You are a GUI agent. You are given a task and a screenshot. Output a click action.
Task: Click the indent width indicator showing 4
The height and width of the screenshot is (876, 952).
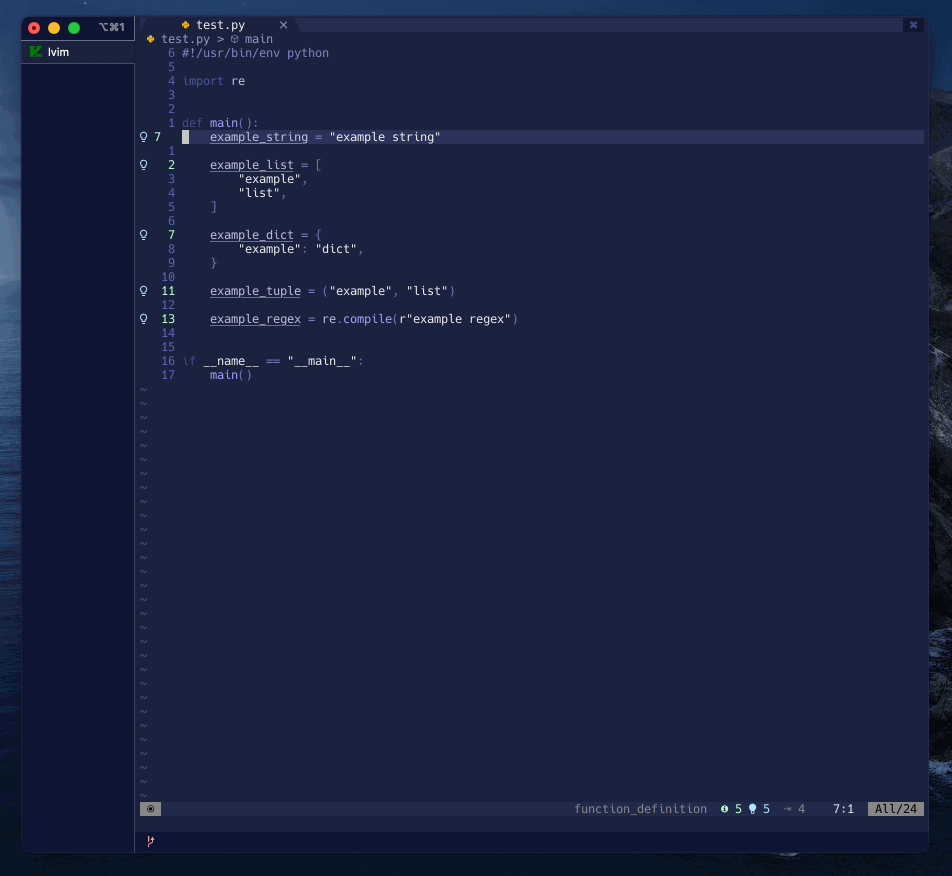tap(794, 809)
